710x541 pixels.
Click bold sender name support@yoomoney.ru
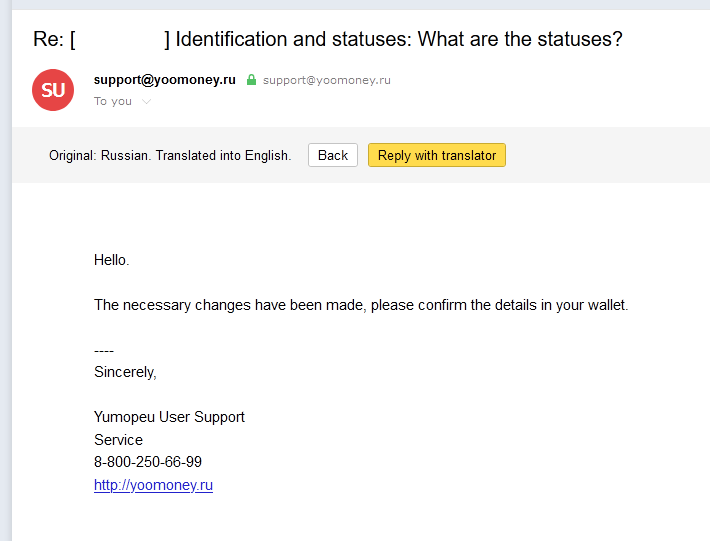tap(165, 80)
